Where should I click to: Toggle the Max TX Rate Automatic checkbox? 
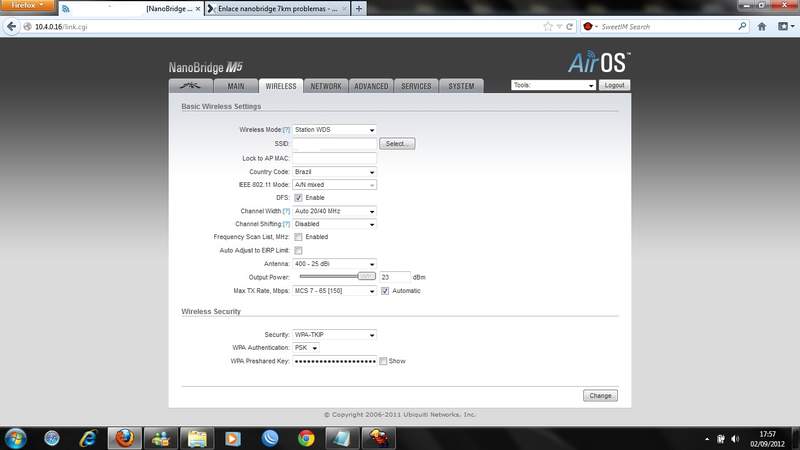[x=385, y=291]
